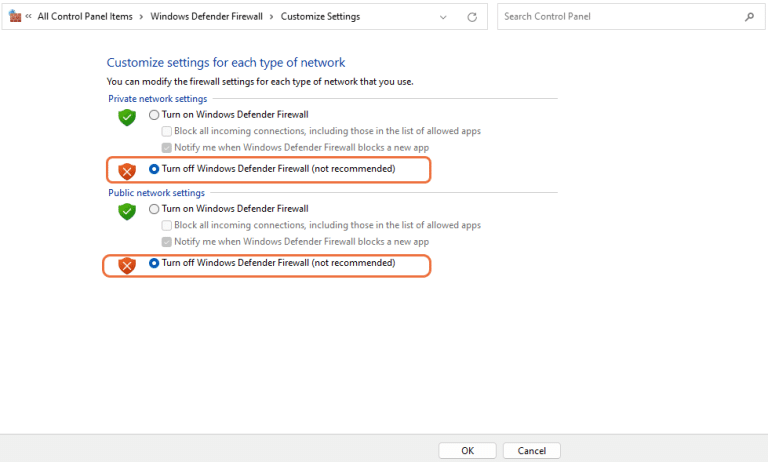Click the green shield under Public network settings
This screenshot has height=462, width=768.
coord(126,211)
